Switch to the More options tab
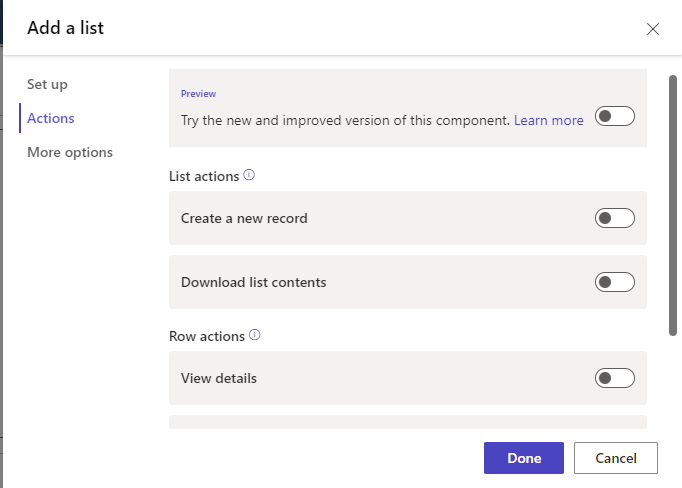The height and width of the screenshot is (488, 682). click(x=70, y=152)
